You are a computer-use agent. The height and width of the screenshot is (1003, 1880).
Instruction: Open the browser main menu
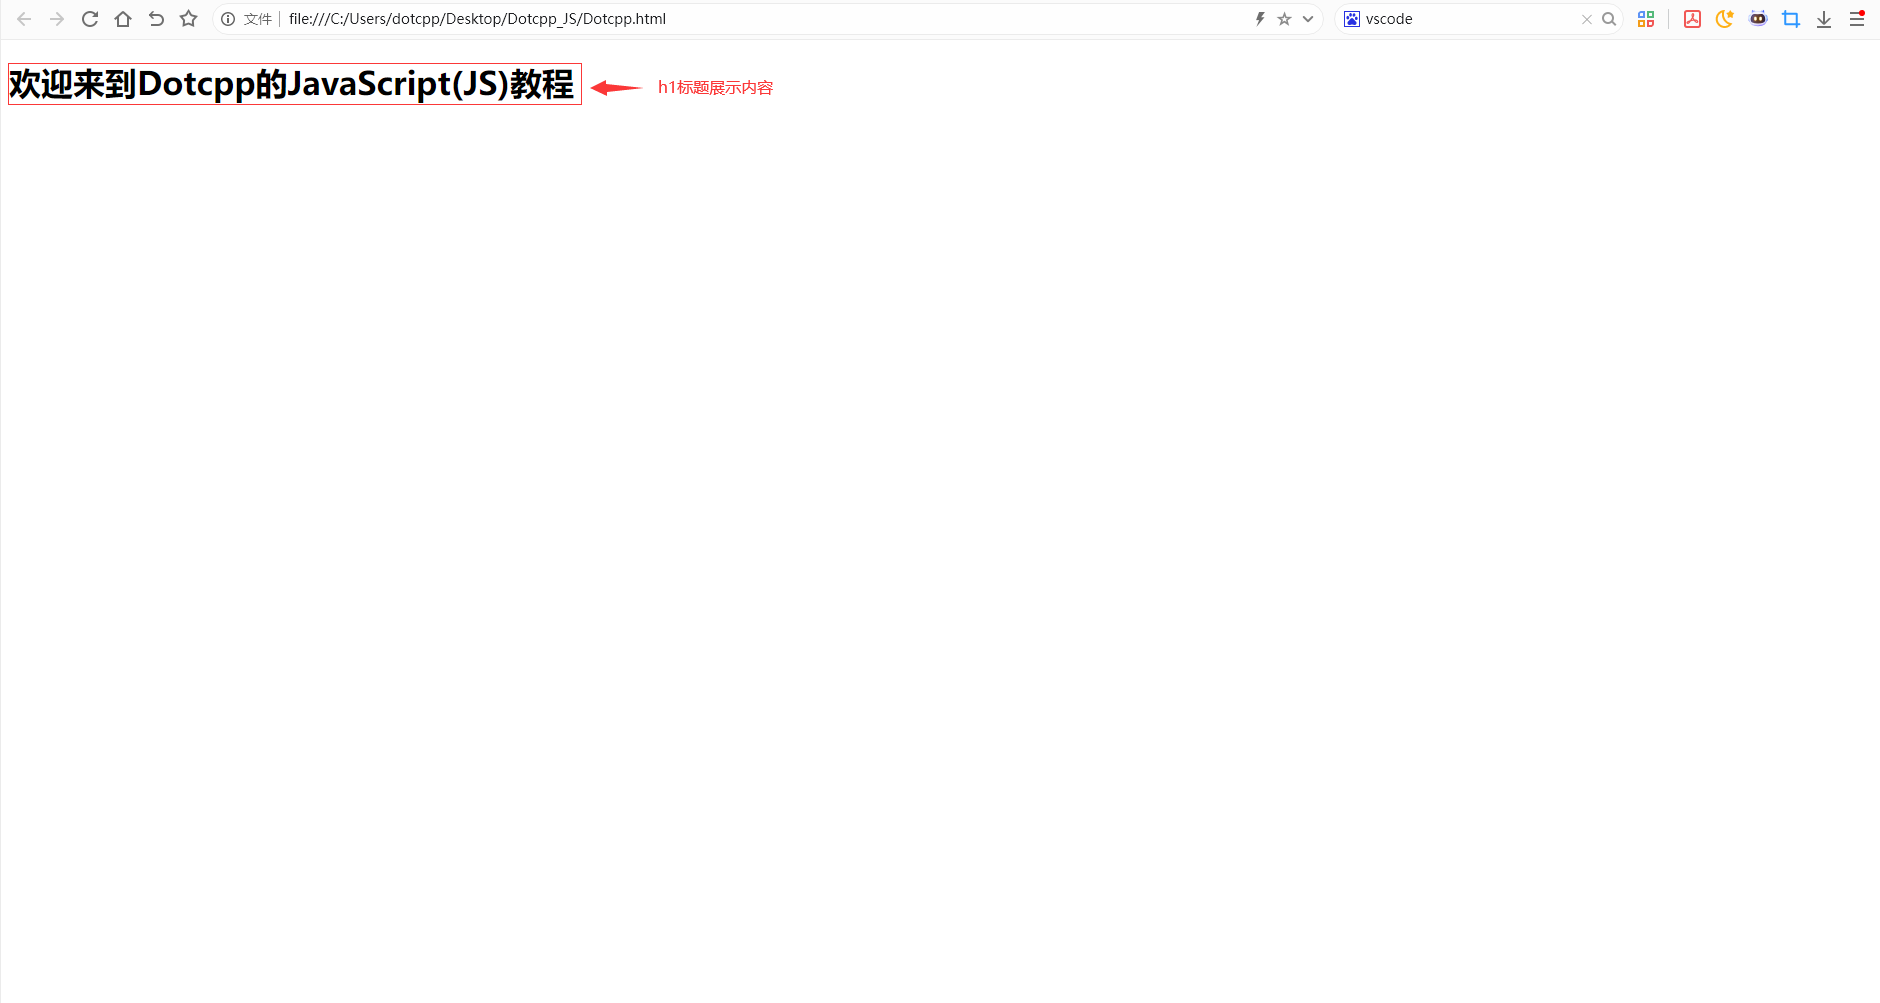tap(1857, 19)
